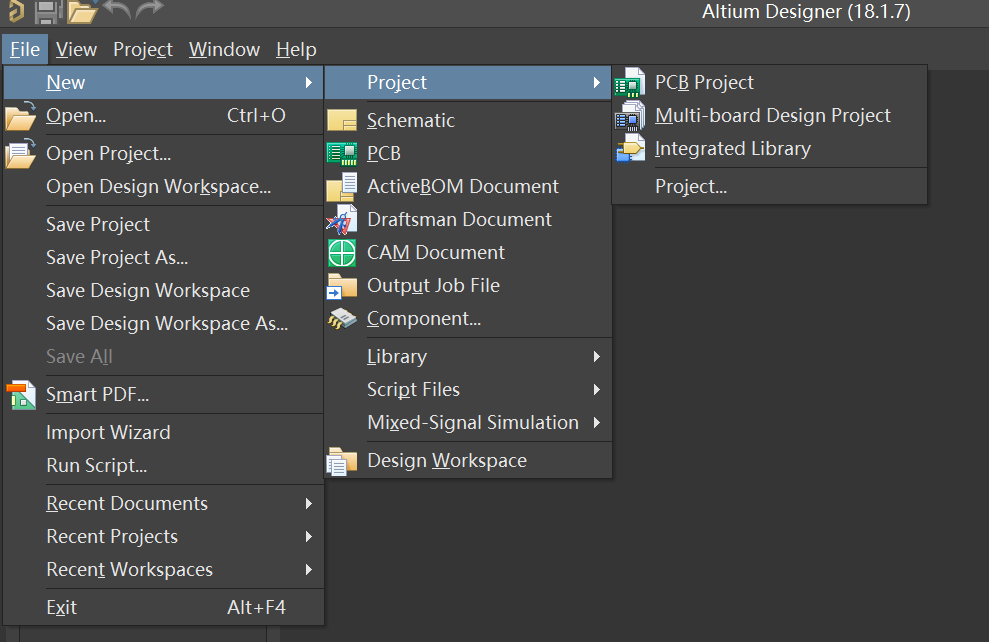Image resolution: width=989 pixels, height=642 pixels.
Task: Expand the Recent Projects submenu arrow
Action: click(308, 537)
